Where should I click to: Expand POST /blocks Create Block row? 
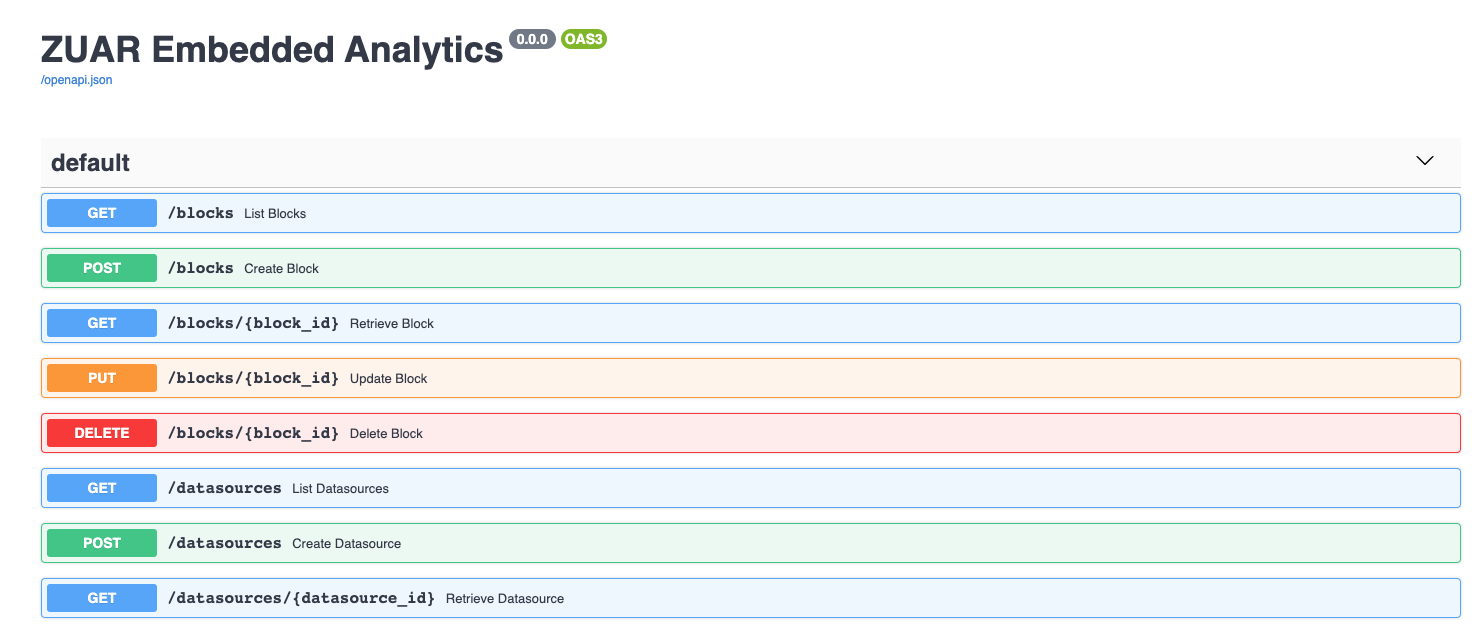[x=751, y=268]
